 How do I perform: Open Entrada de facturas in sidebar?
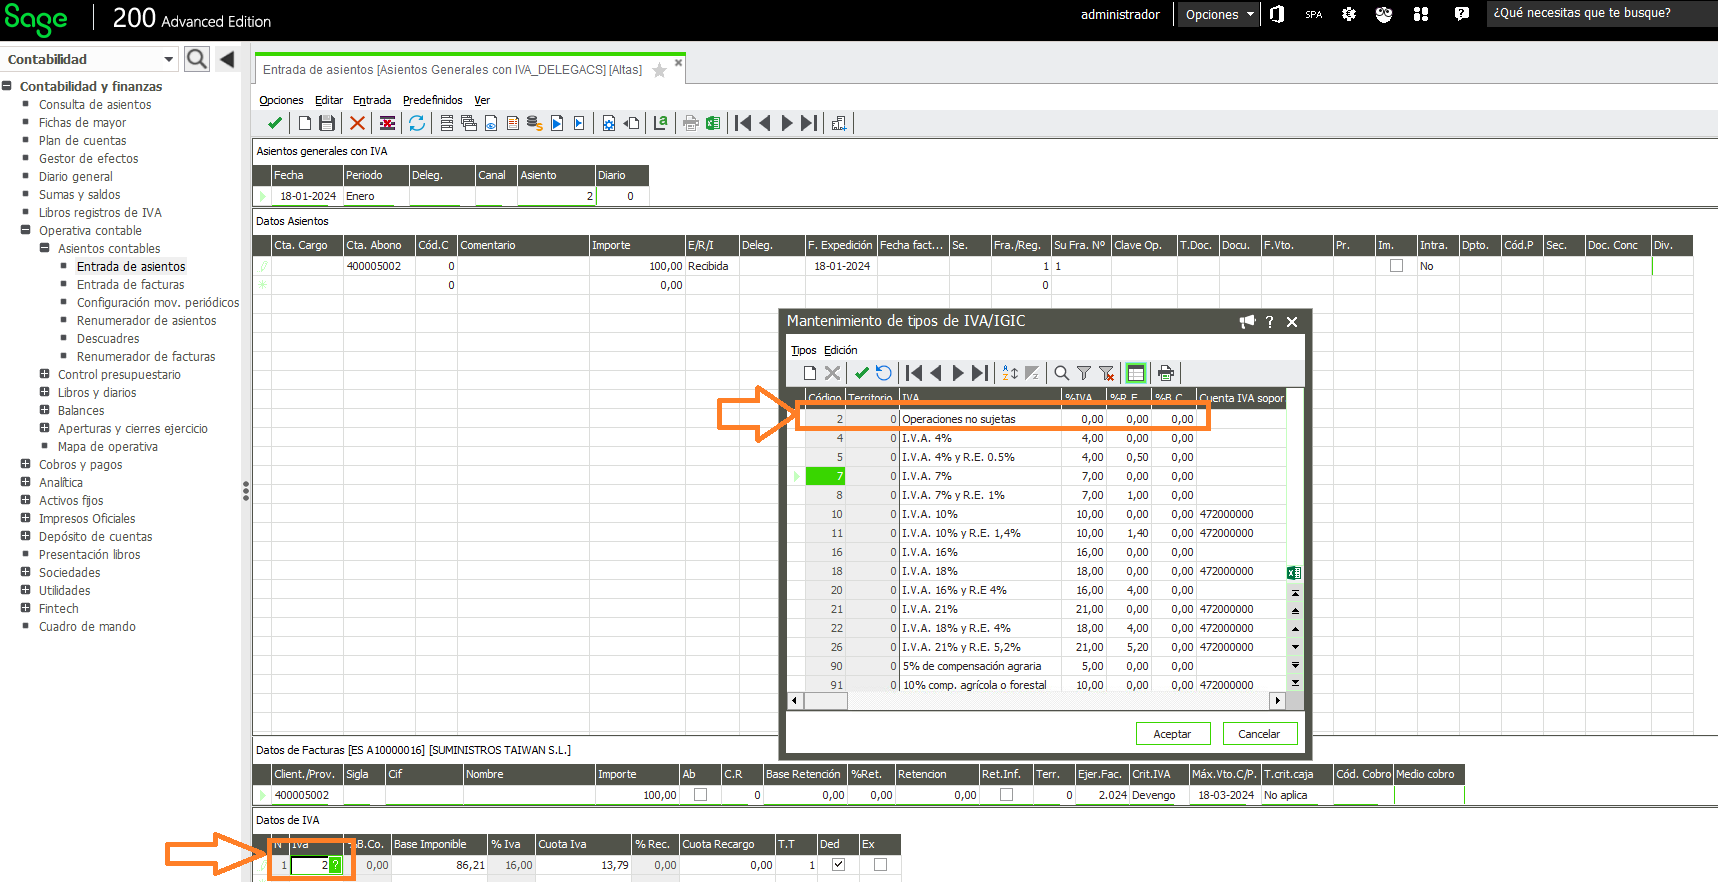pyautogui.click(x=131, y=284)
